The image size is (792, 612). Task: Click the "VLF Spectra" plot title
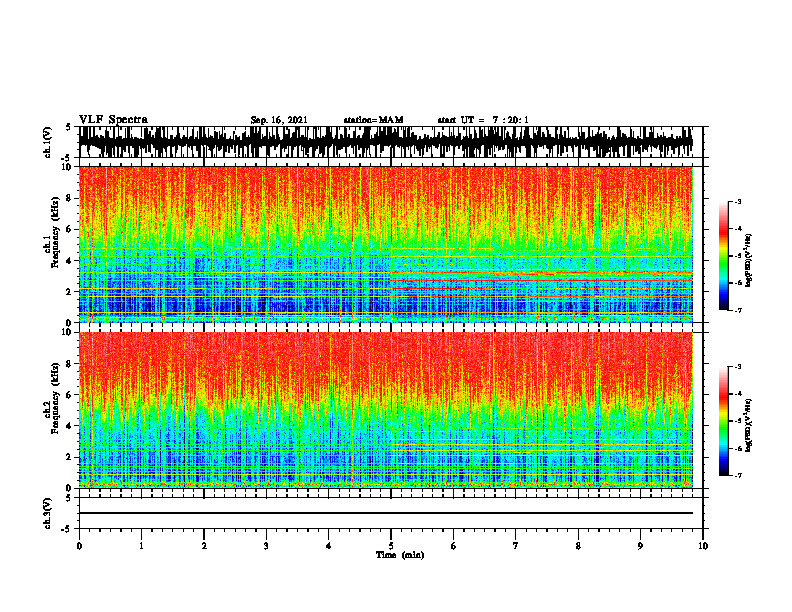pyautogui.click(x=113, y=120)
